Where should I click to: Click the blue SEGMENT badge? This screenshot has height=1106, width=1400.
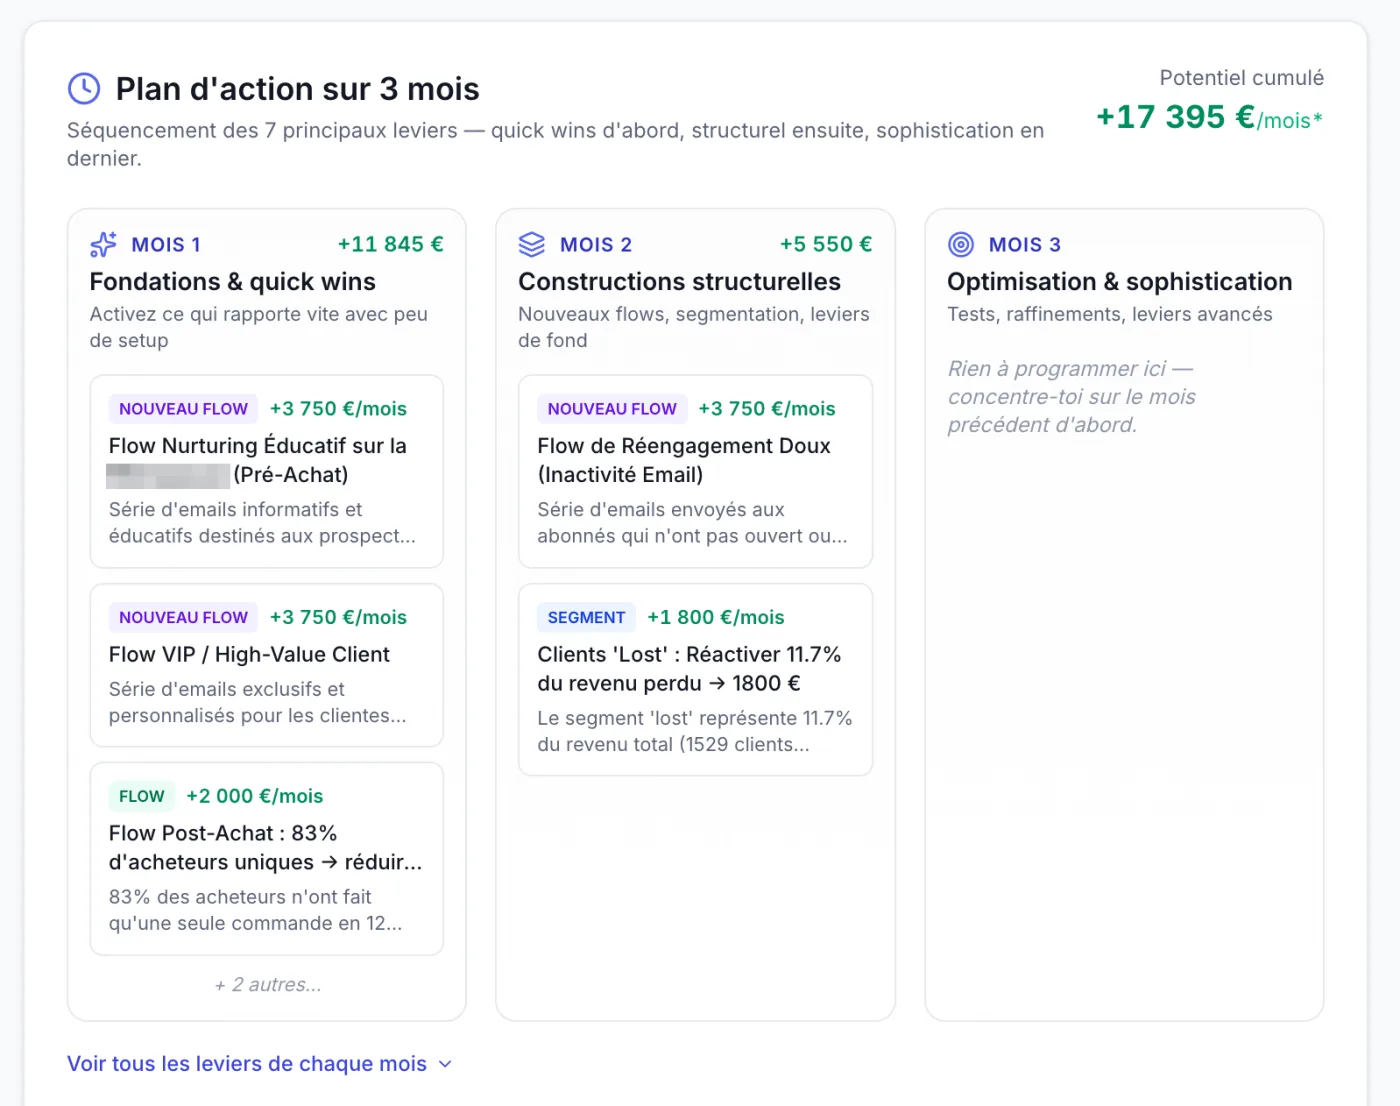pos(586,618)
